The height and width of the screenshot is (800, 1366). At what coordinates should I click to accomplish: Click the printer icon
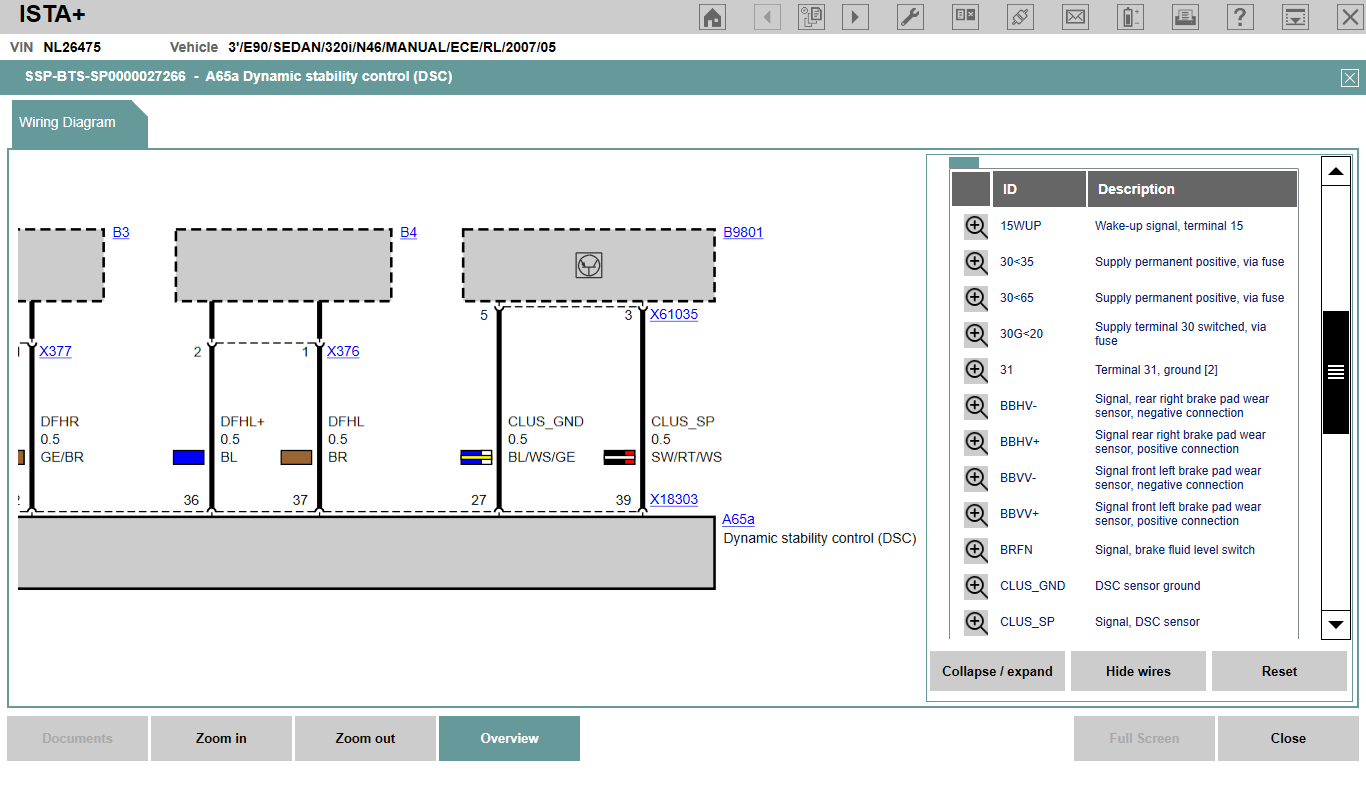pos(1185,17)
